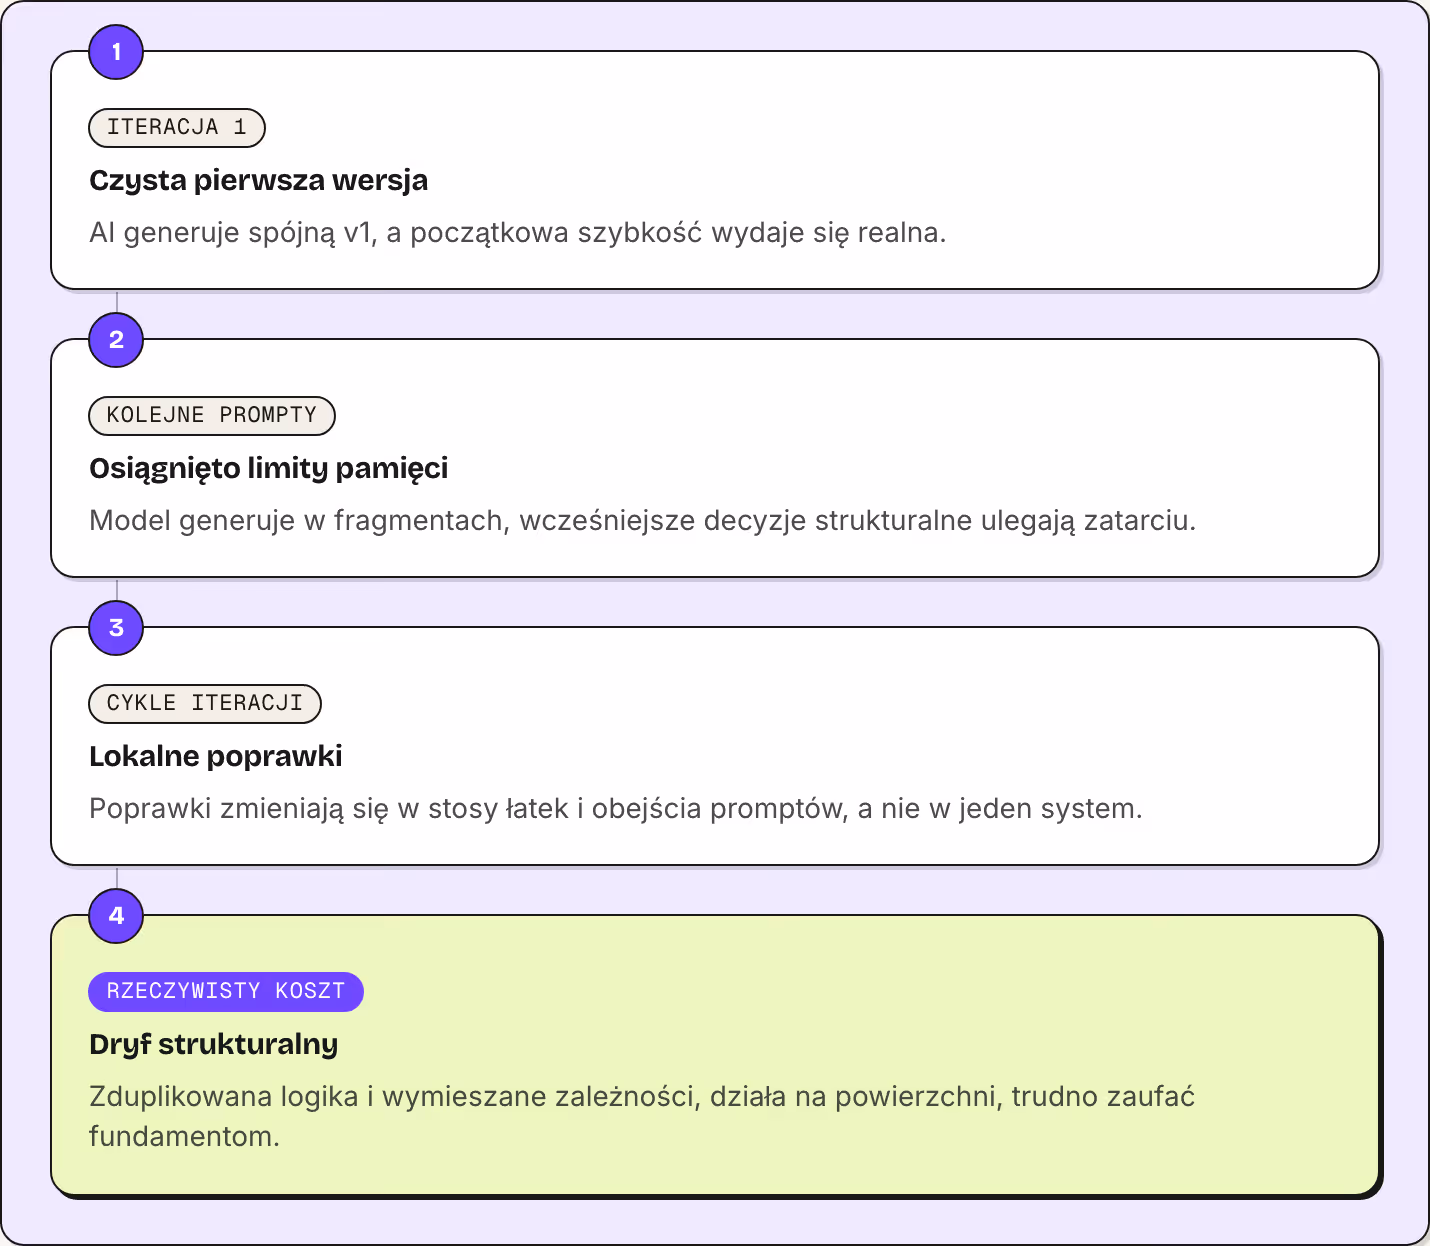
Task: Click the purple "RZECZYWISTY KOSZT" tag
Action: click(226, 991)
